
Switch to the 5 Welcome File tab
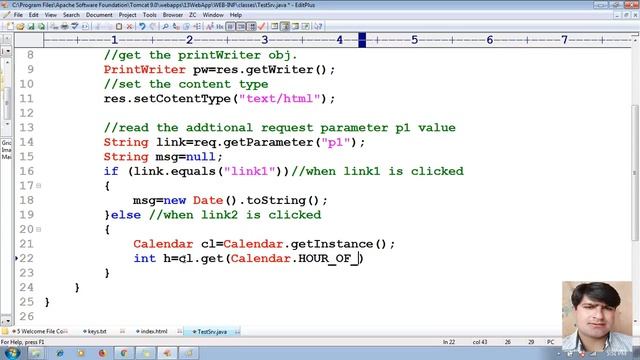click(x=40, y=331)
